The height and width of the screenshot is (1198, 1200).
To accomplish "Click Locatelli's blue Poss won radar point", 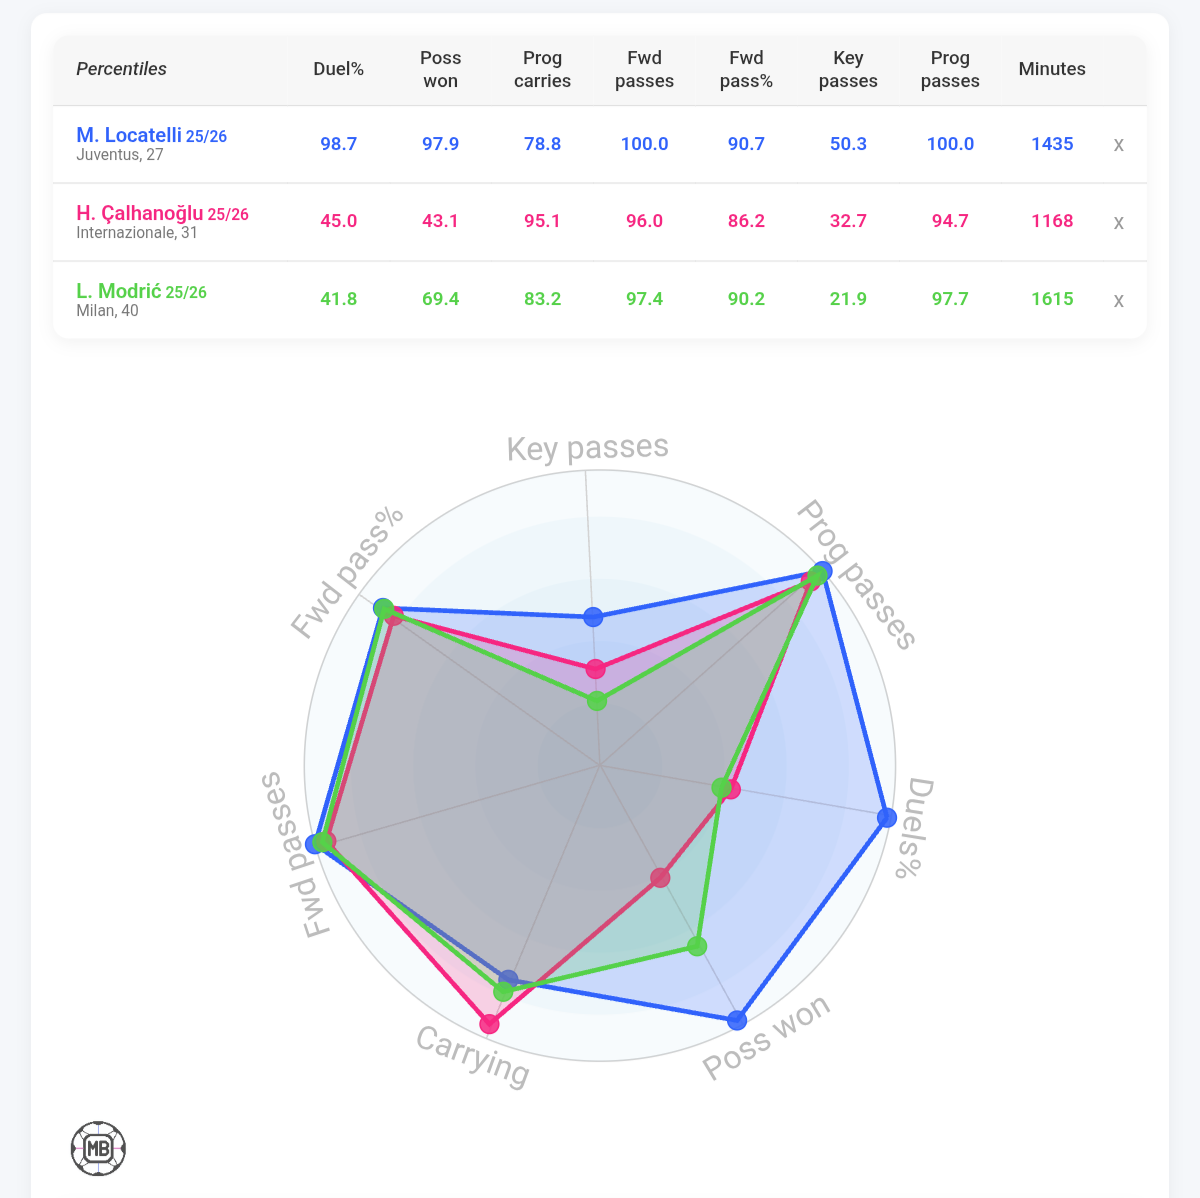I will pos(737,1020).
